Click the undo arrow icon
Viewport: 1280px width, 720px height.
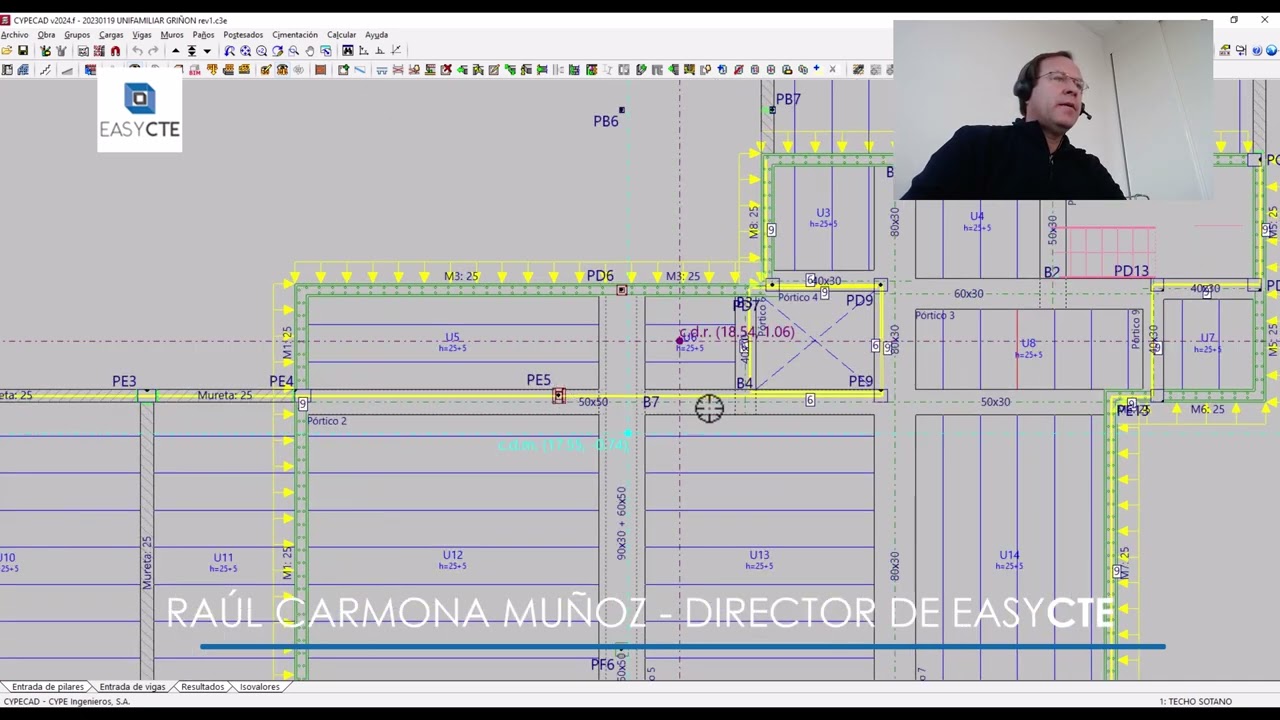tap(137, 51)
